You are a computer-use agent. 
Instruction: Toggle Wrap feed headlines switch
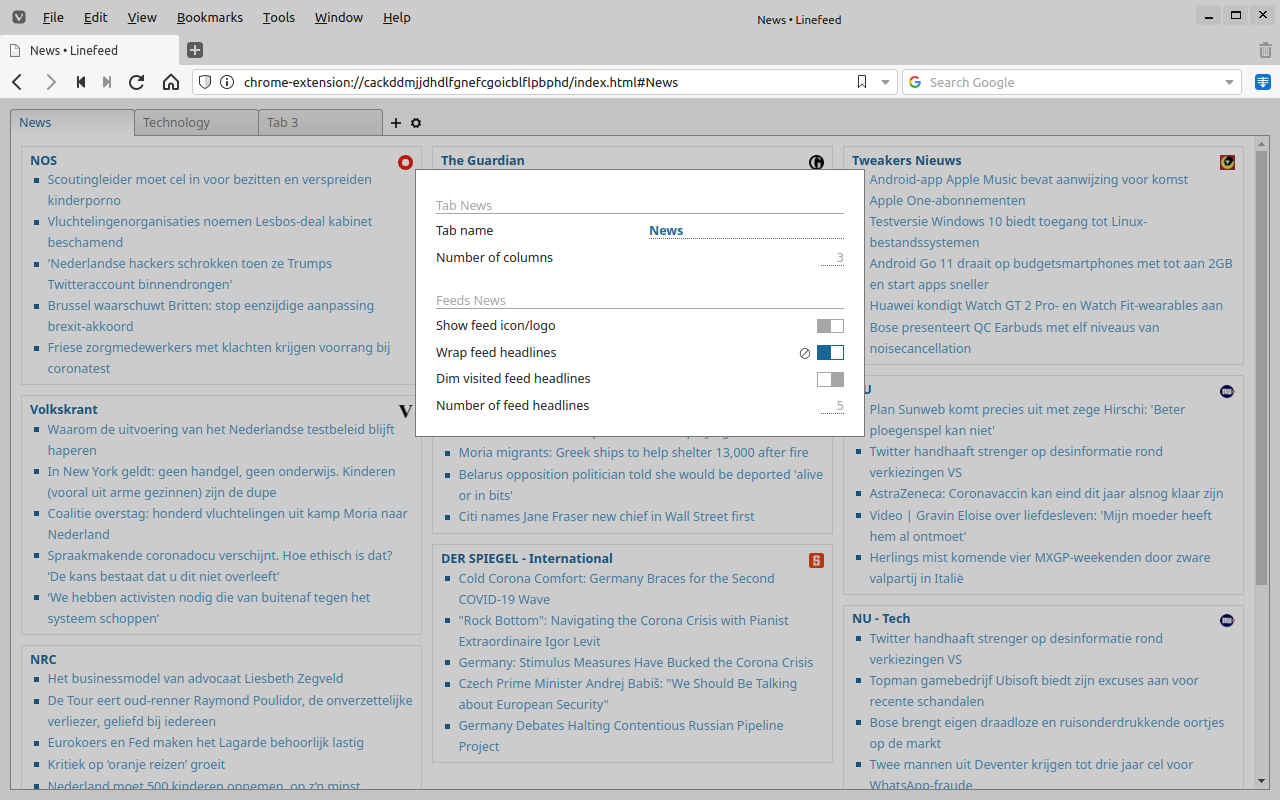click(x=830, y=352)
